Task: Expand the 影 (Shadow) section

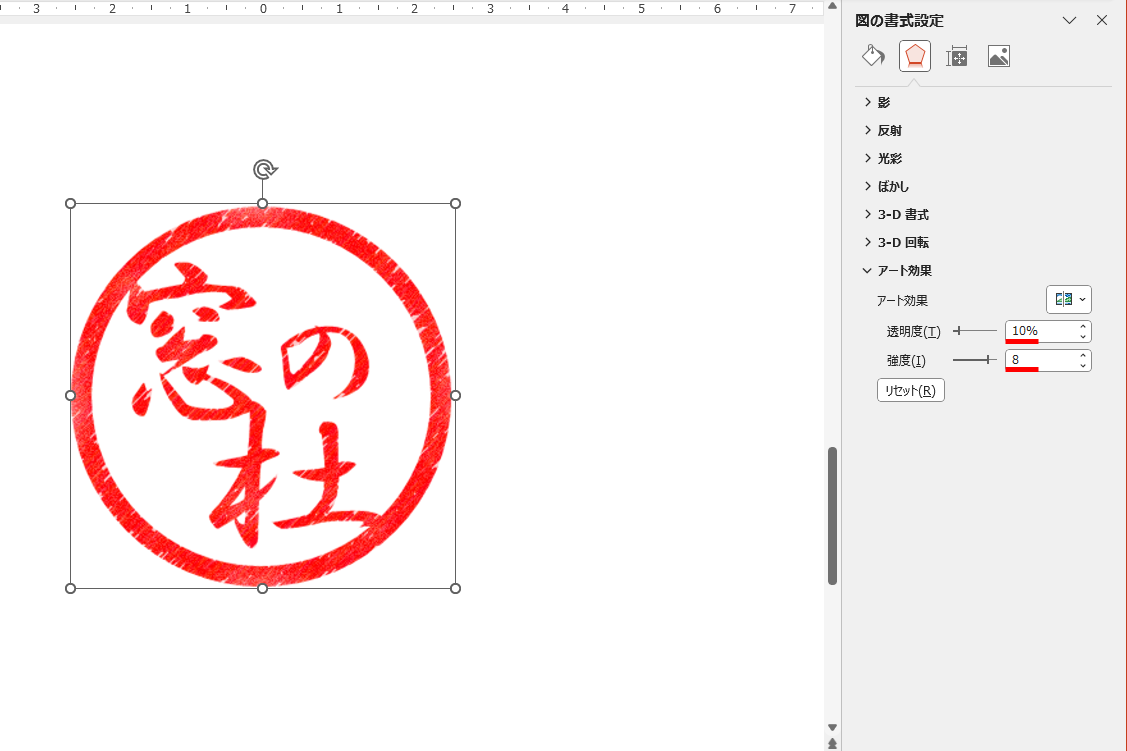Action: tap(884, 101)
